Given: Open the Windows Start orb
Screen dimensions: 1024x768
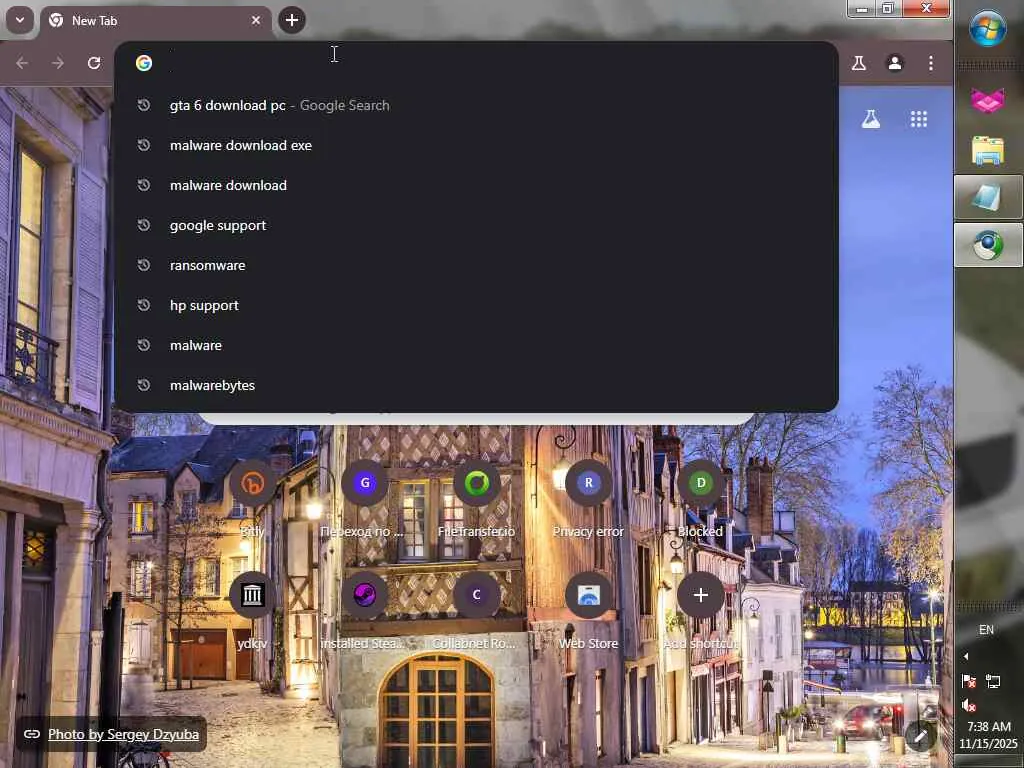Looking at the screenshot, I should (x=987, y=27).
